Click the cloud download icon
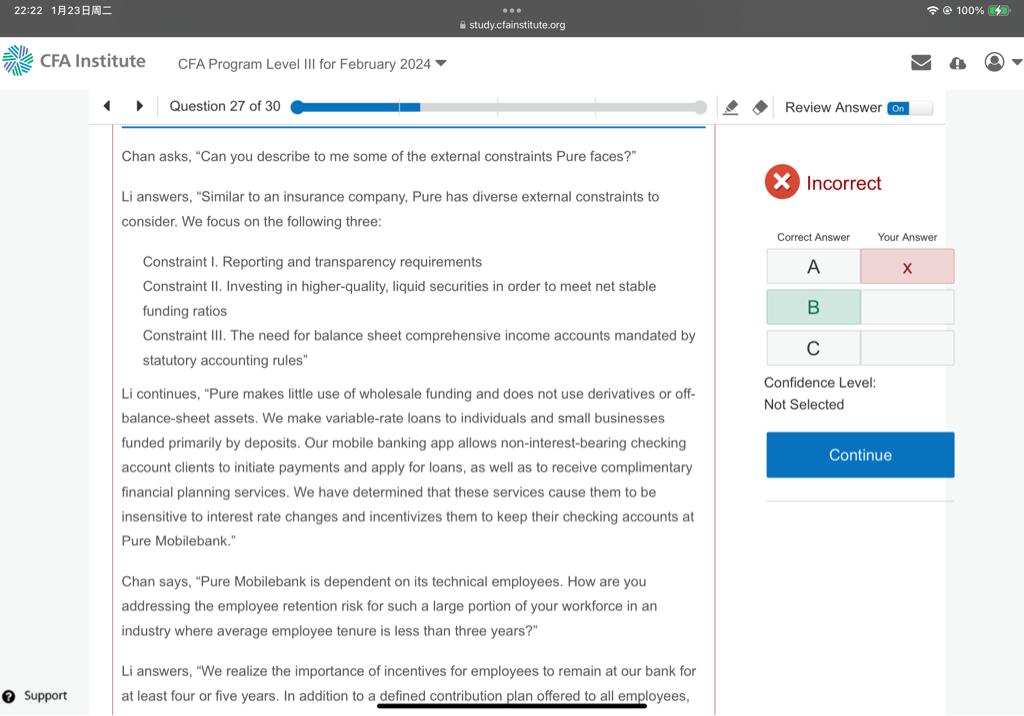This screenshot has height=716, width=1024. [957, 63]
